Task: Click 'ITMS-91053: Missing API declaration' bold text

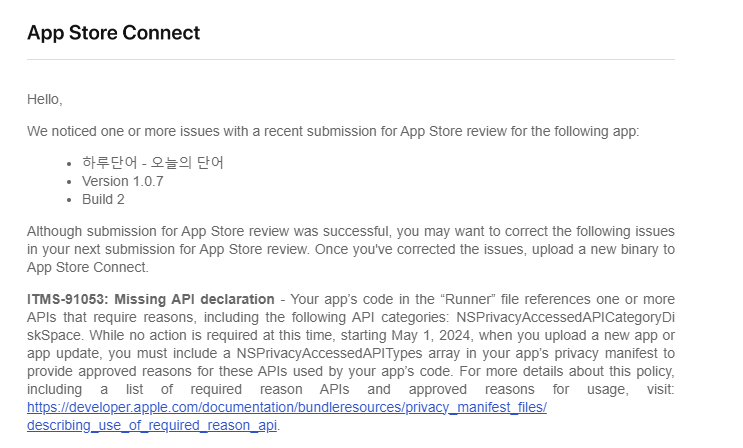Action: (151, 299)
